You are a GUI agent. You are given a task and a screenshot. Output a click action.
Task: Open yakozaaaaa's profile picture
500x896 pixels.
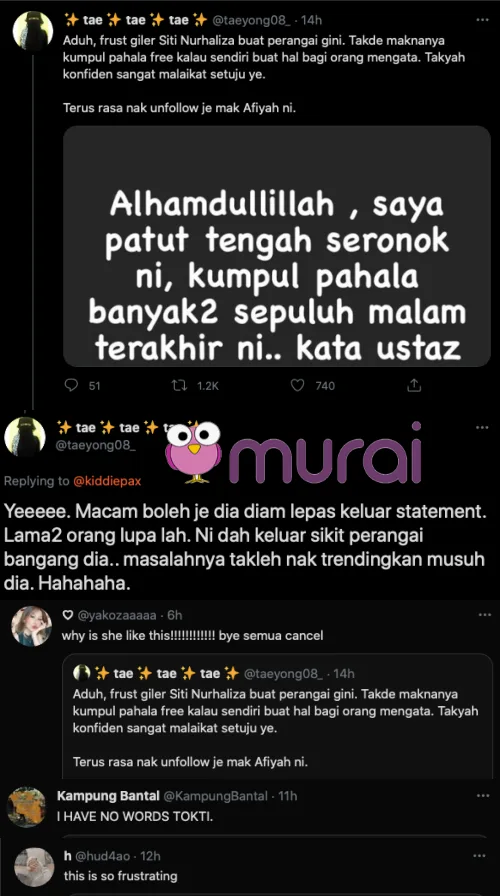tap(31, 626)
